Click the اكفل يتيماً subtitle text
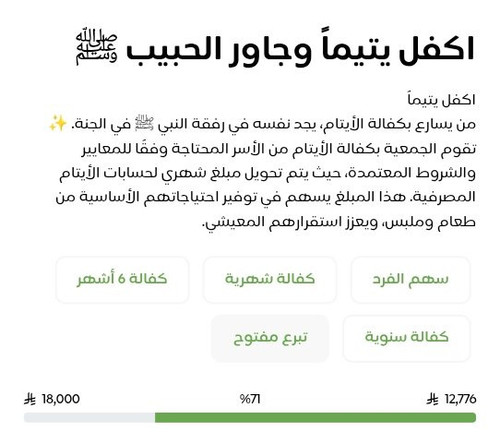This screenshot has height=446, width=500. tap(442, 100)
